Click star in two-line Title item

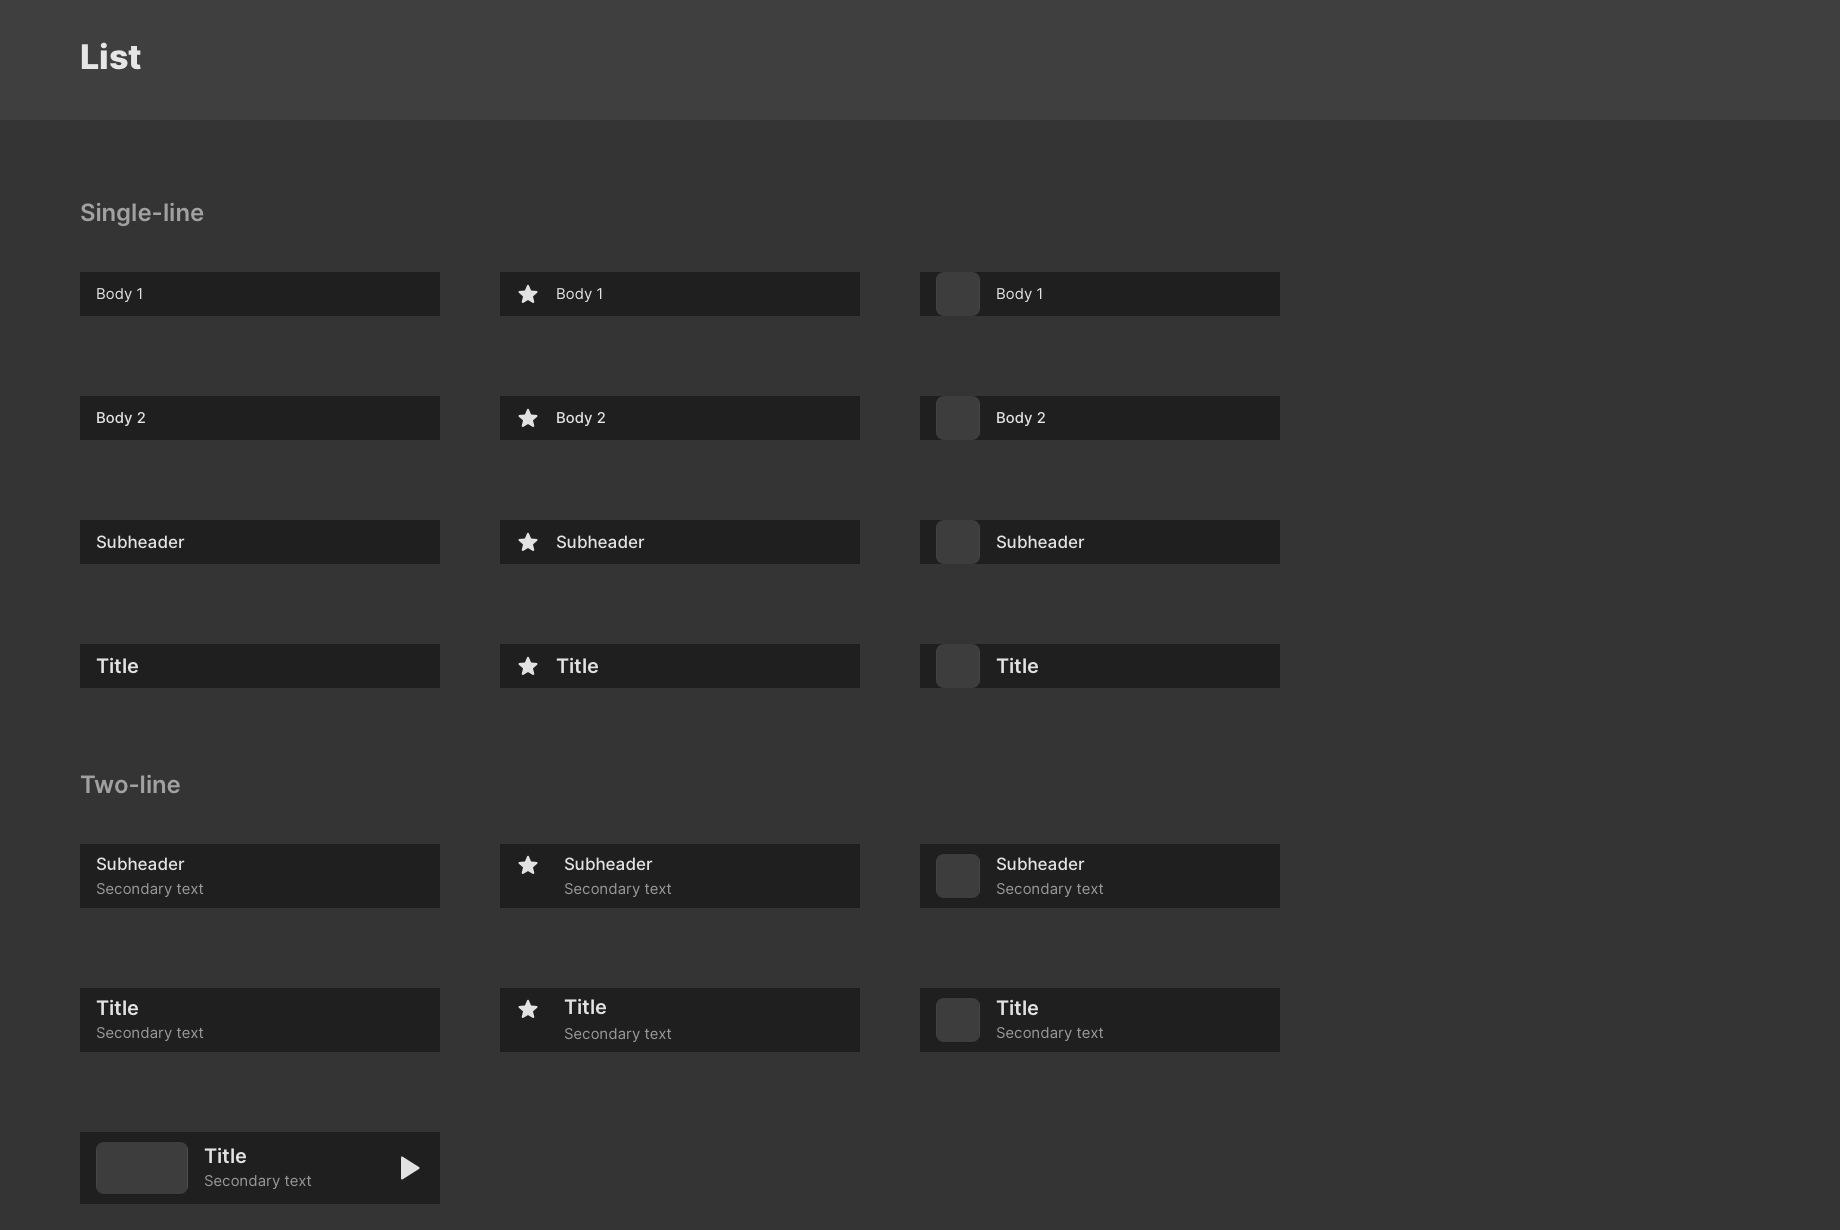pyautogui.click(x=528, y=1009)
